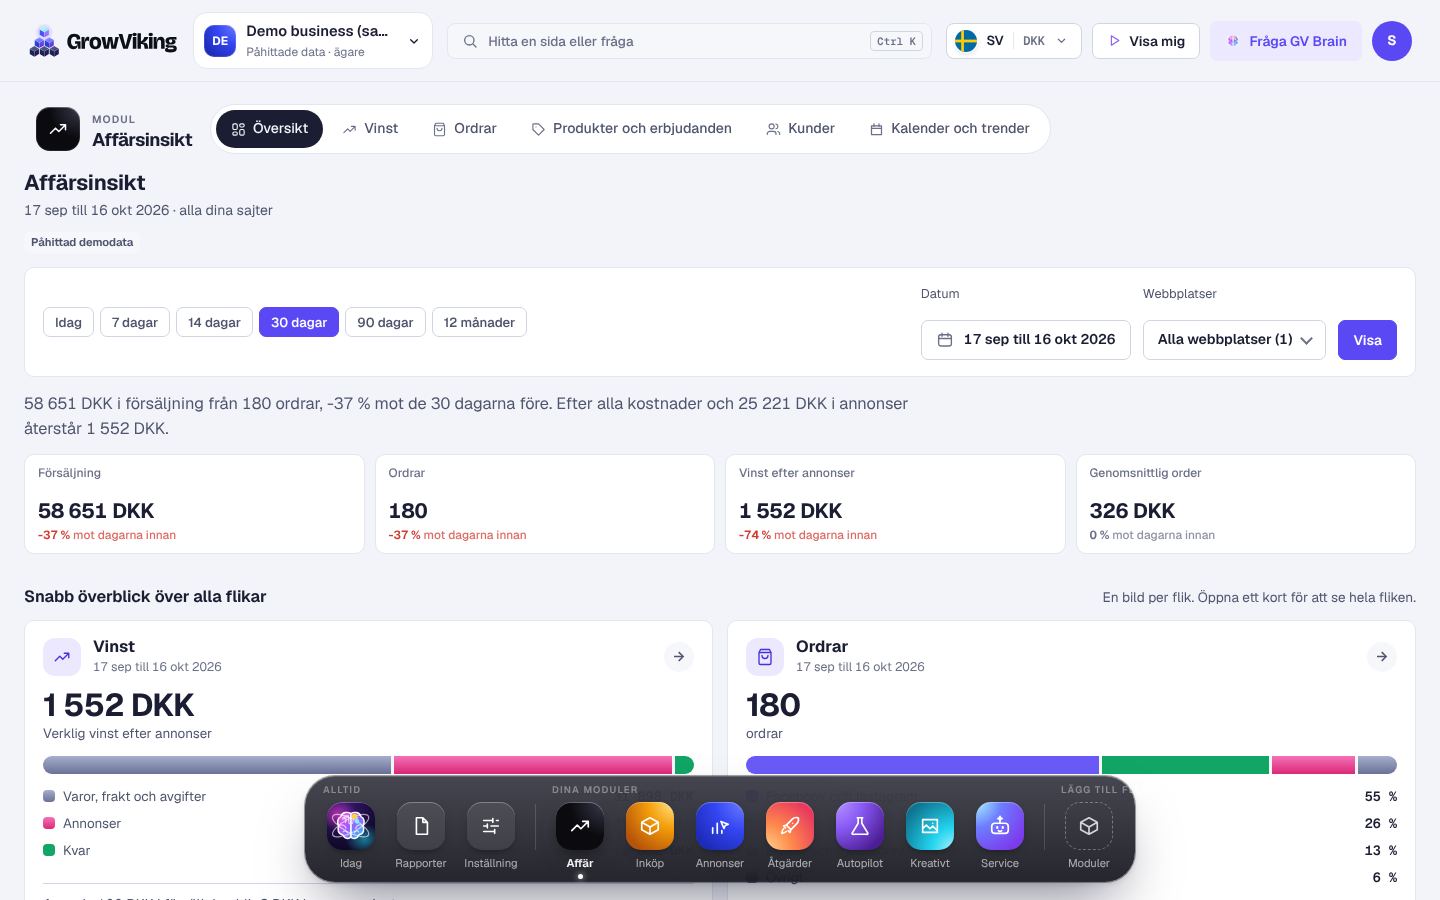Expand the Alla webbplatser dropdown
The image size is (1440, 900).
tap(1235, 339)
